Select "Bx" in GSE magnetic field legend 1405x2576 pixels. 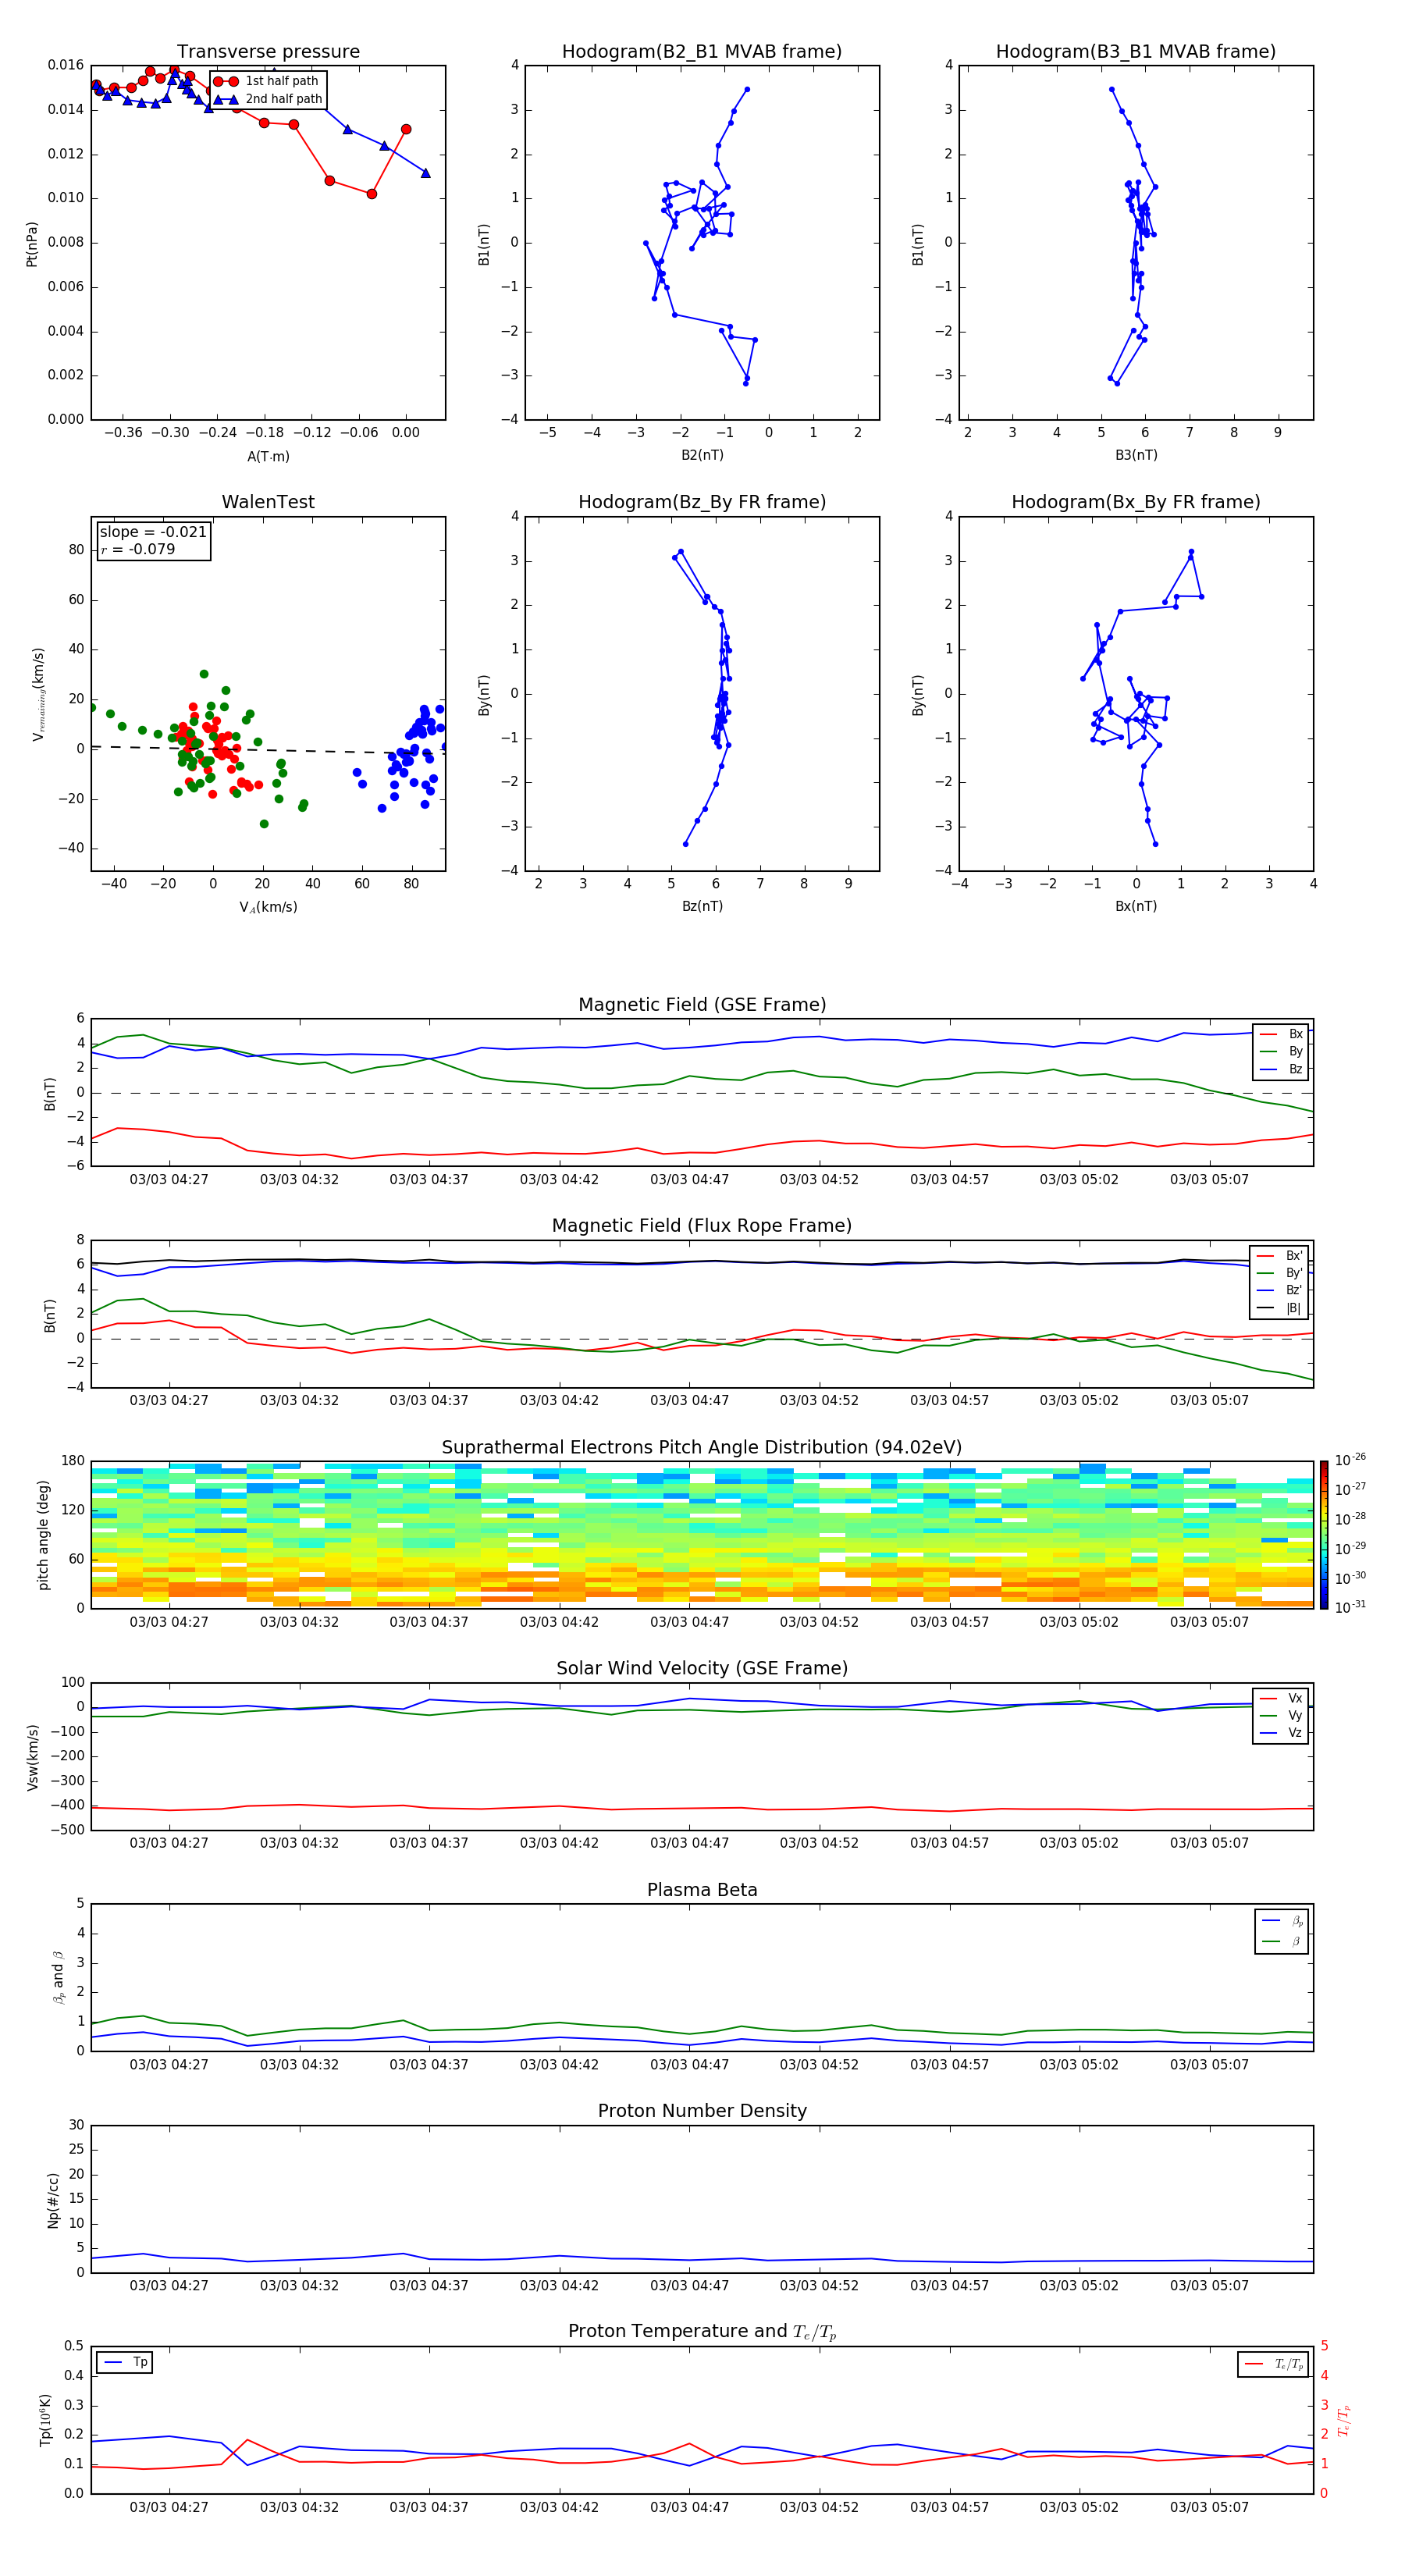[1295, 1034]
